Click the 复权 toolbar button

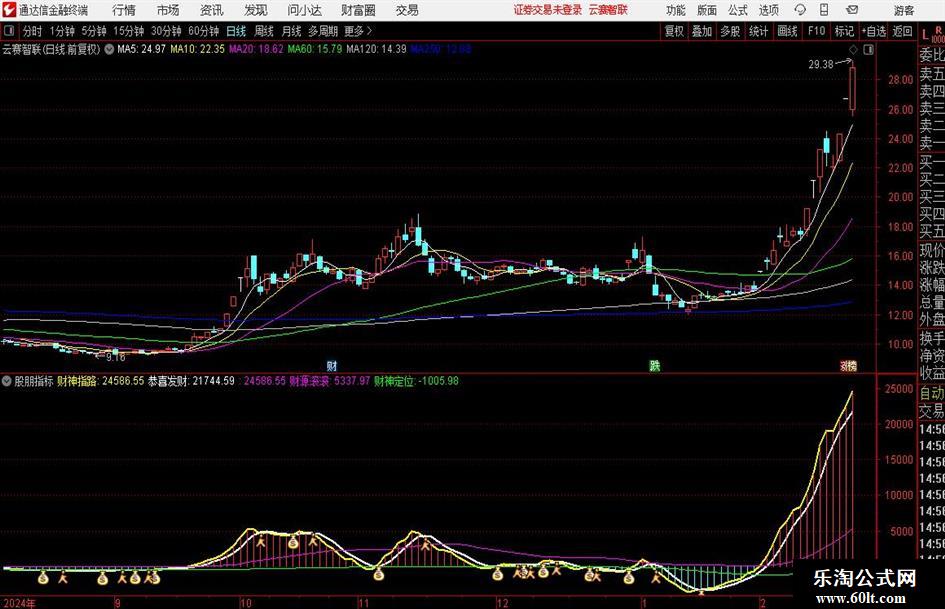[674, 31]
